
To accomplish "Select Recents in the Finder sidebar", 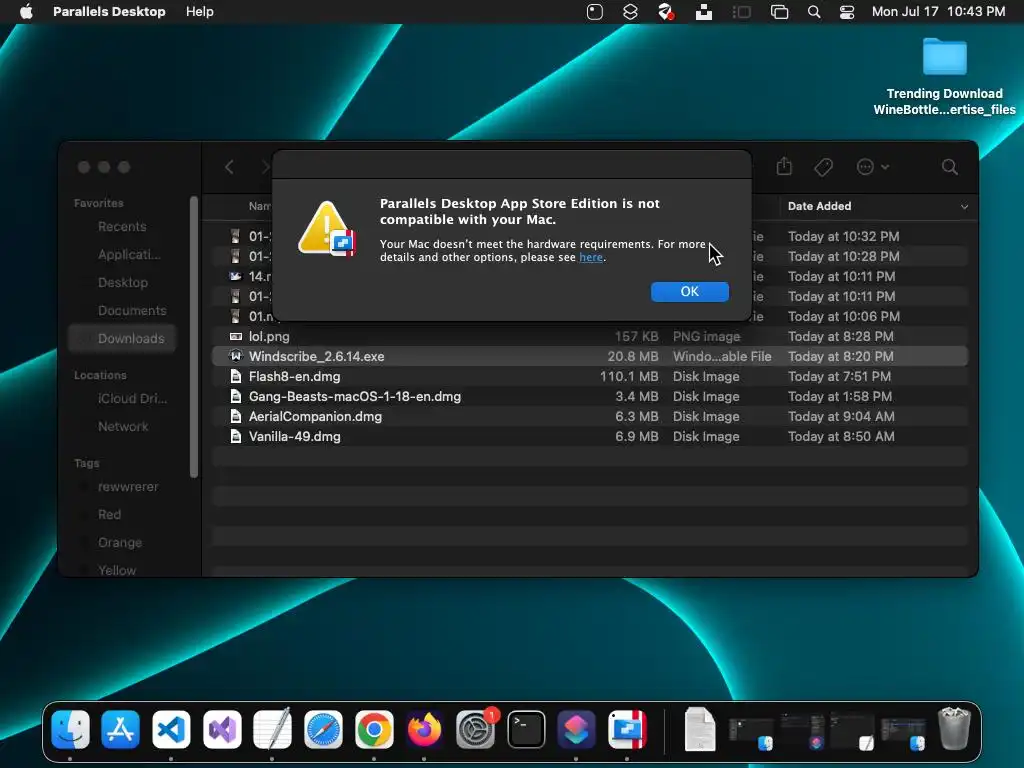I will coord(122,227).
